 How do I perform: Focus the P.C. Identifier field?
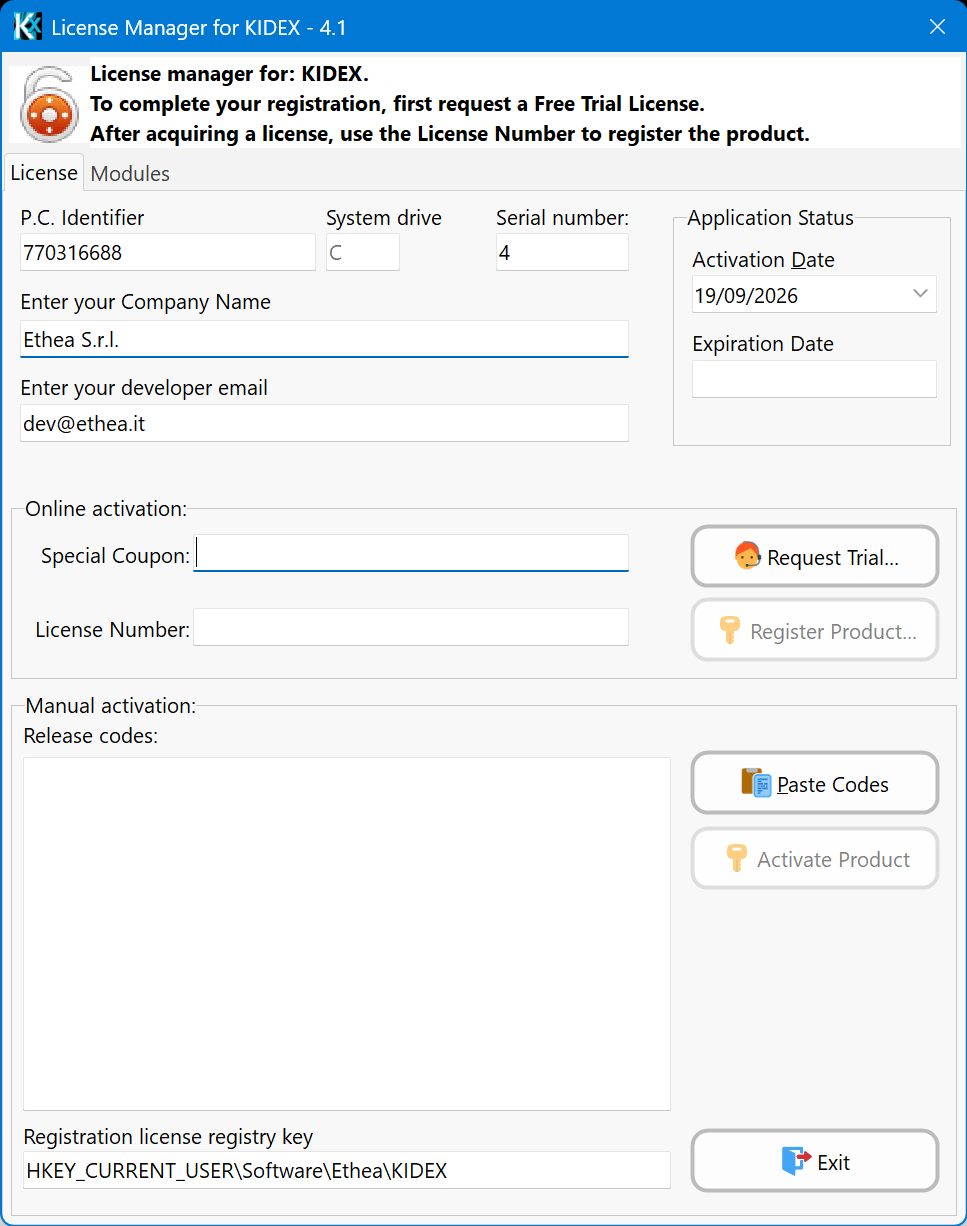(x=168, y=253)
